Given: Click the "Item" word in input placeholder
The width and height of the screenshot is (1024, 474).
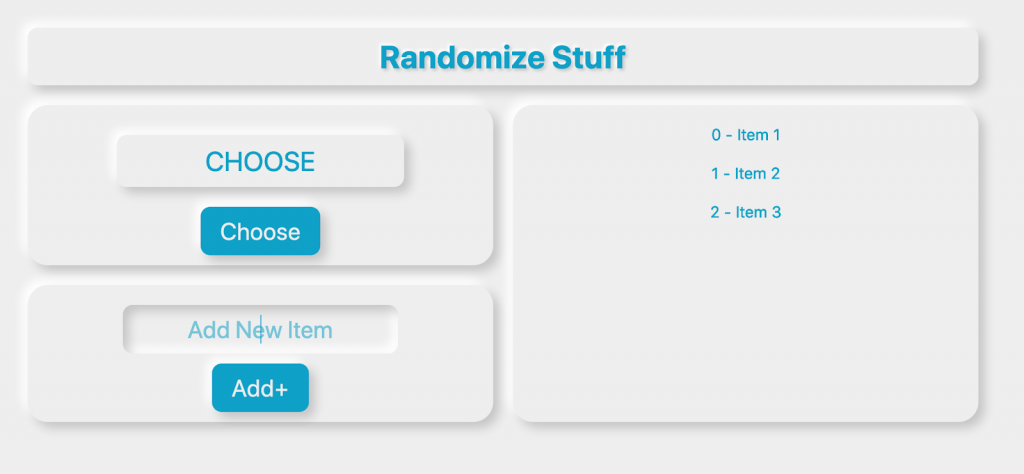Looking at the screenshot, I should pos(311,330).
